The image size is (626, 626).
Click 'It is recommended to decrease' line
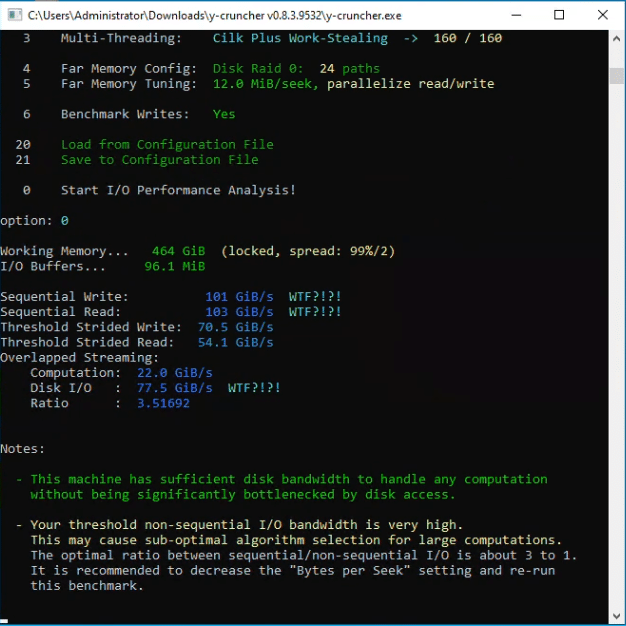[x=293, y=571]
